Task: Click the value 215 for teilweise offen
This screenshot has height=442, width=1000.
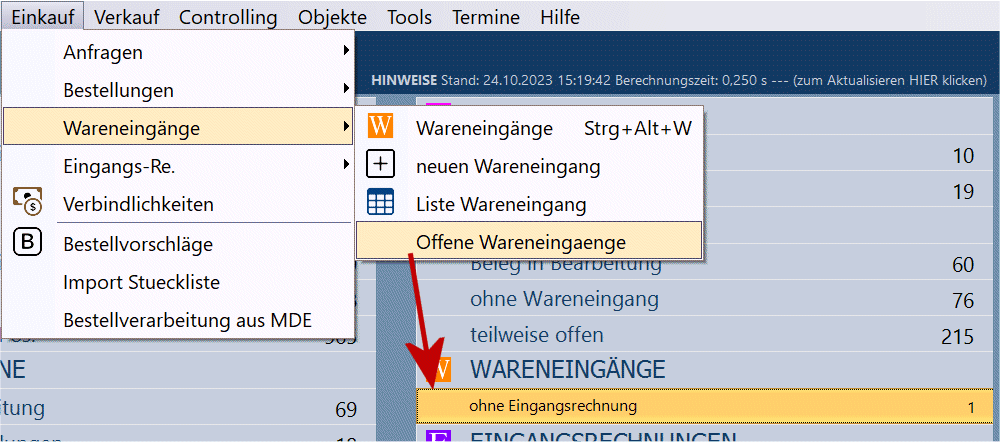Action: [x=957, y=337]
